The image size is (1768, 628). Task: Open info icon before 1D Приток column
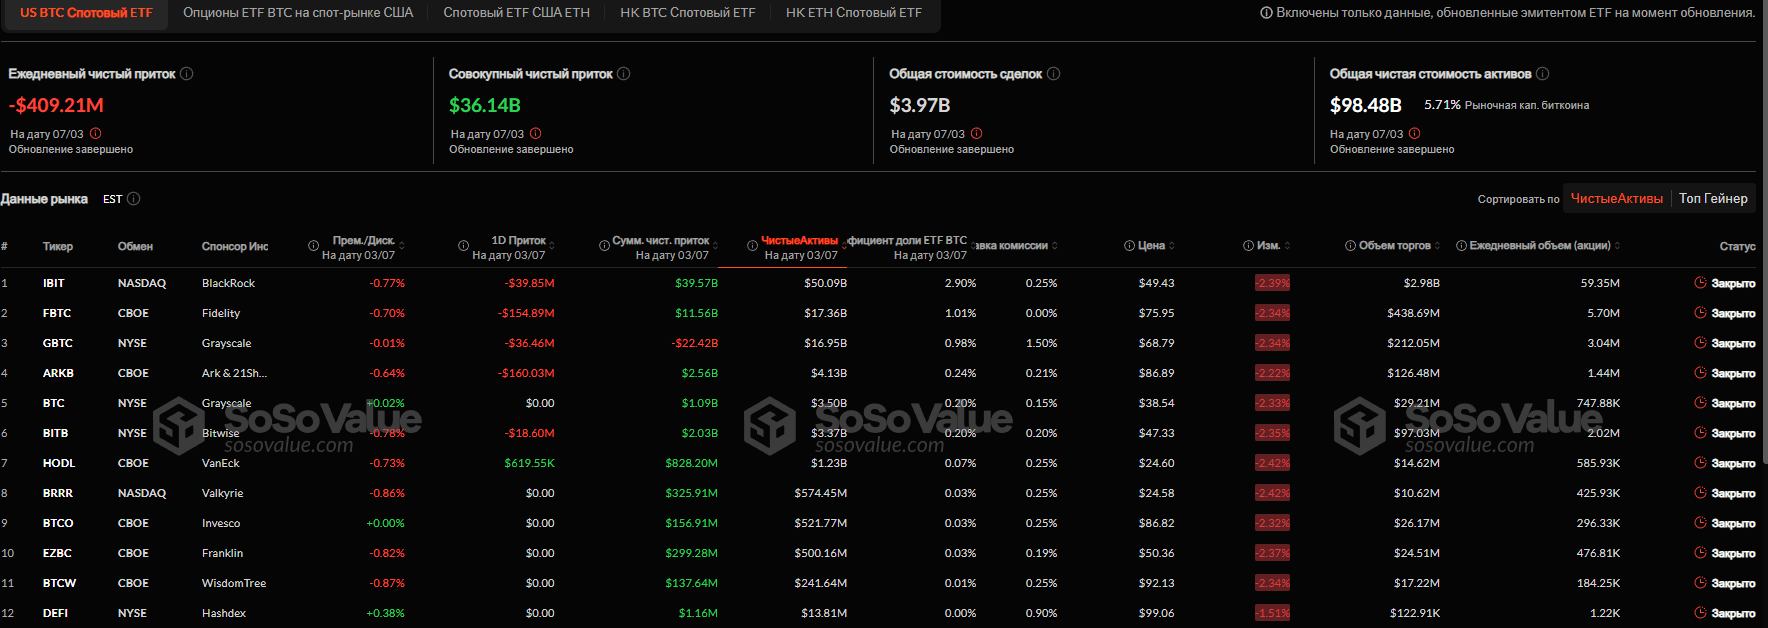click(464, 246)
